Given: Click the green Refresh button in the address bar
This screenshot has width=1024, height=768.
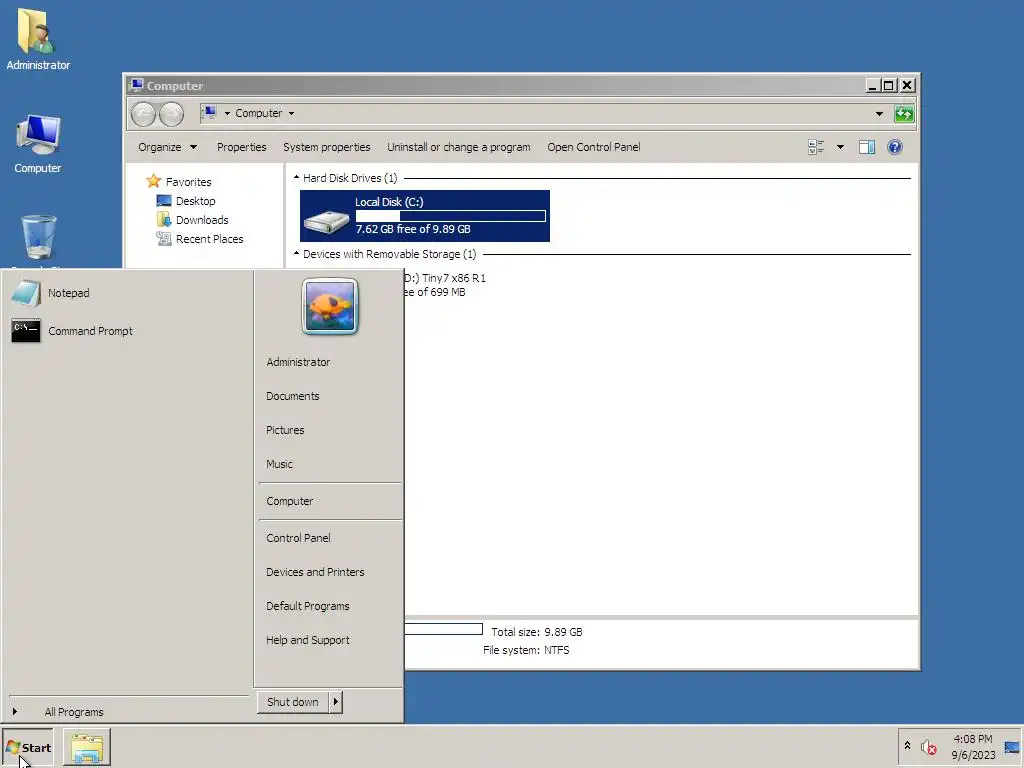Looking at the screenshot, I should pyautogui.click(x=904, y=114).
